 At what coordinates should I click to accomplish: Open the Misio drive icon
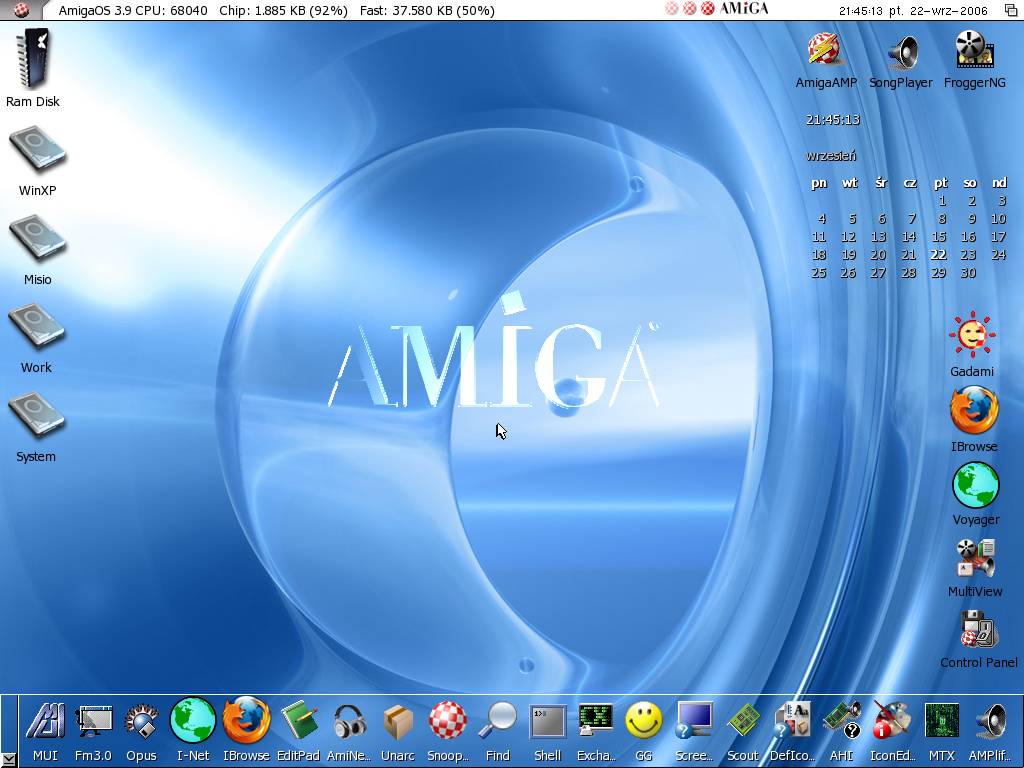point(37,239)
